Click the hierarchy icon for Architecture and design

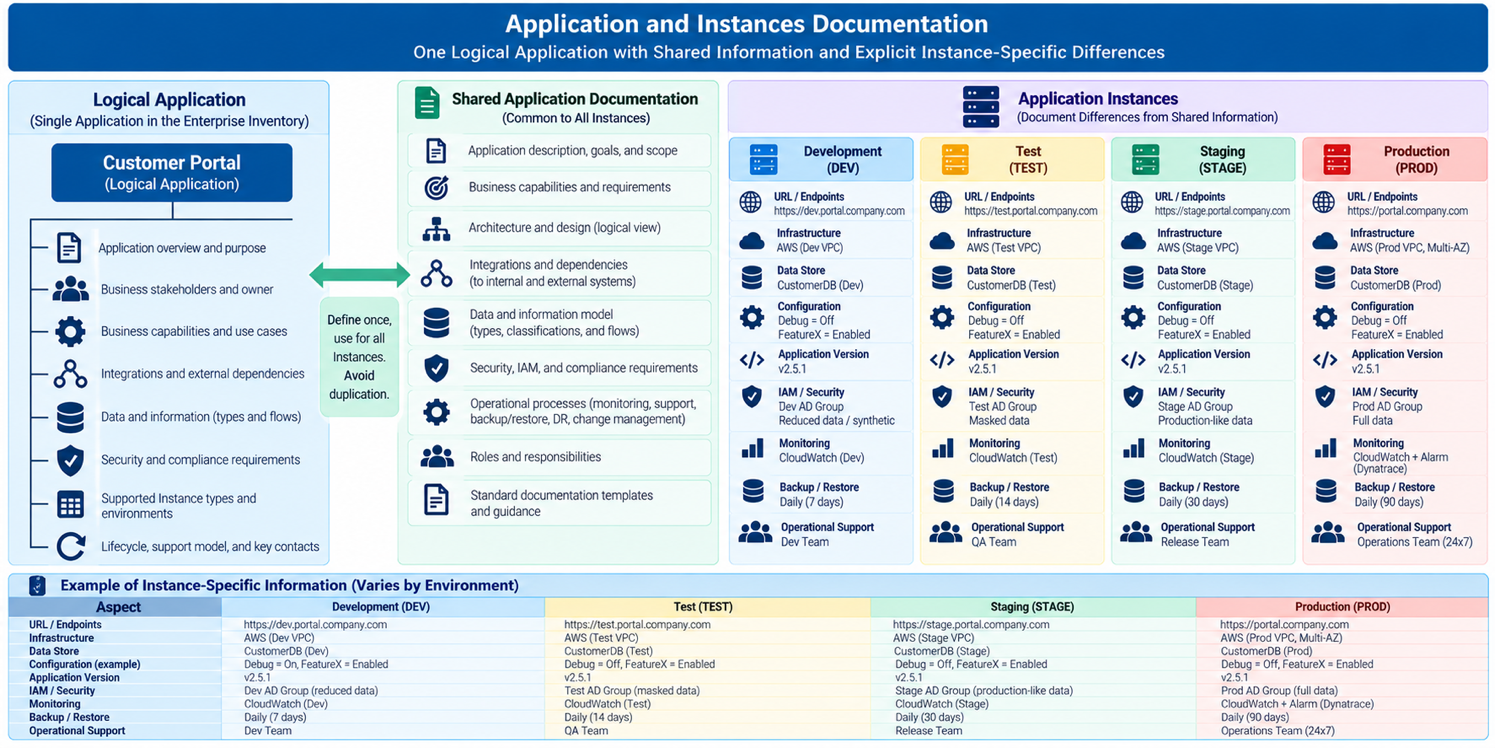(x=436, y=229)
